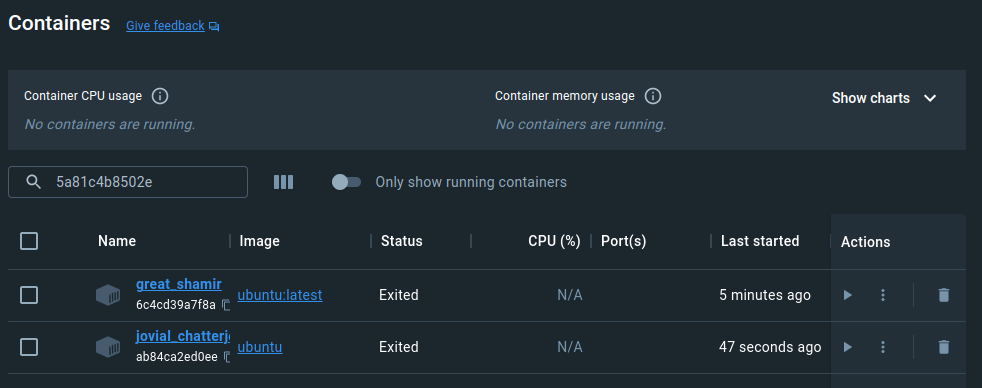This screenshot has width=982, height=388.
Task: Delete the jovial_chatterjee container
Action: pos(944,347)
